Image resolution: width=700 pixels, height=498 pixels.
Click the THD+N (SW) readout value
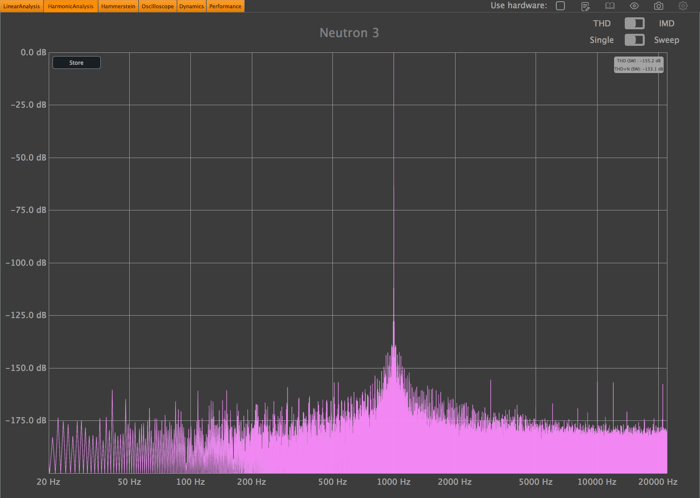(639, 69)
